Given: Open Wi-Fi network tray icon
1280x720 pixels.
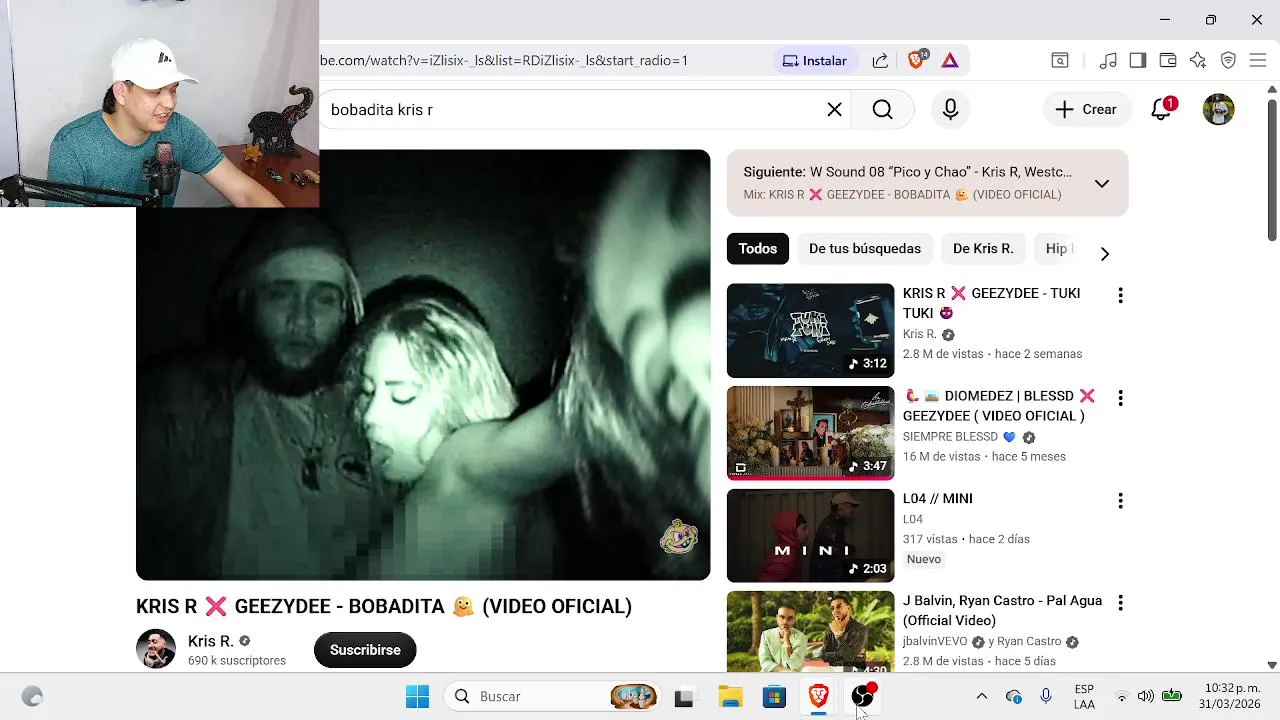Looking at the screenshot, I should 1121,696.
